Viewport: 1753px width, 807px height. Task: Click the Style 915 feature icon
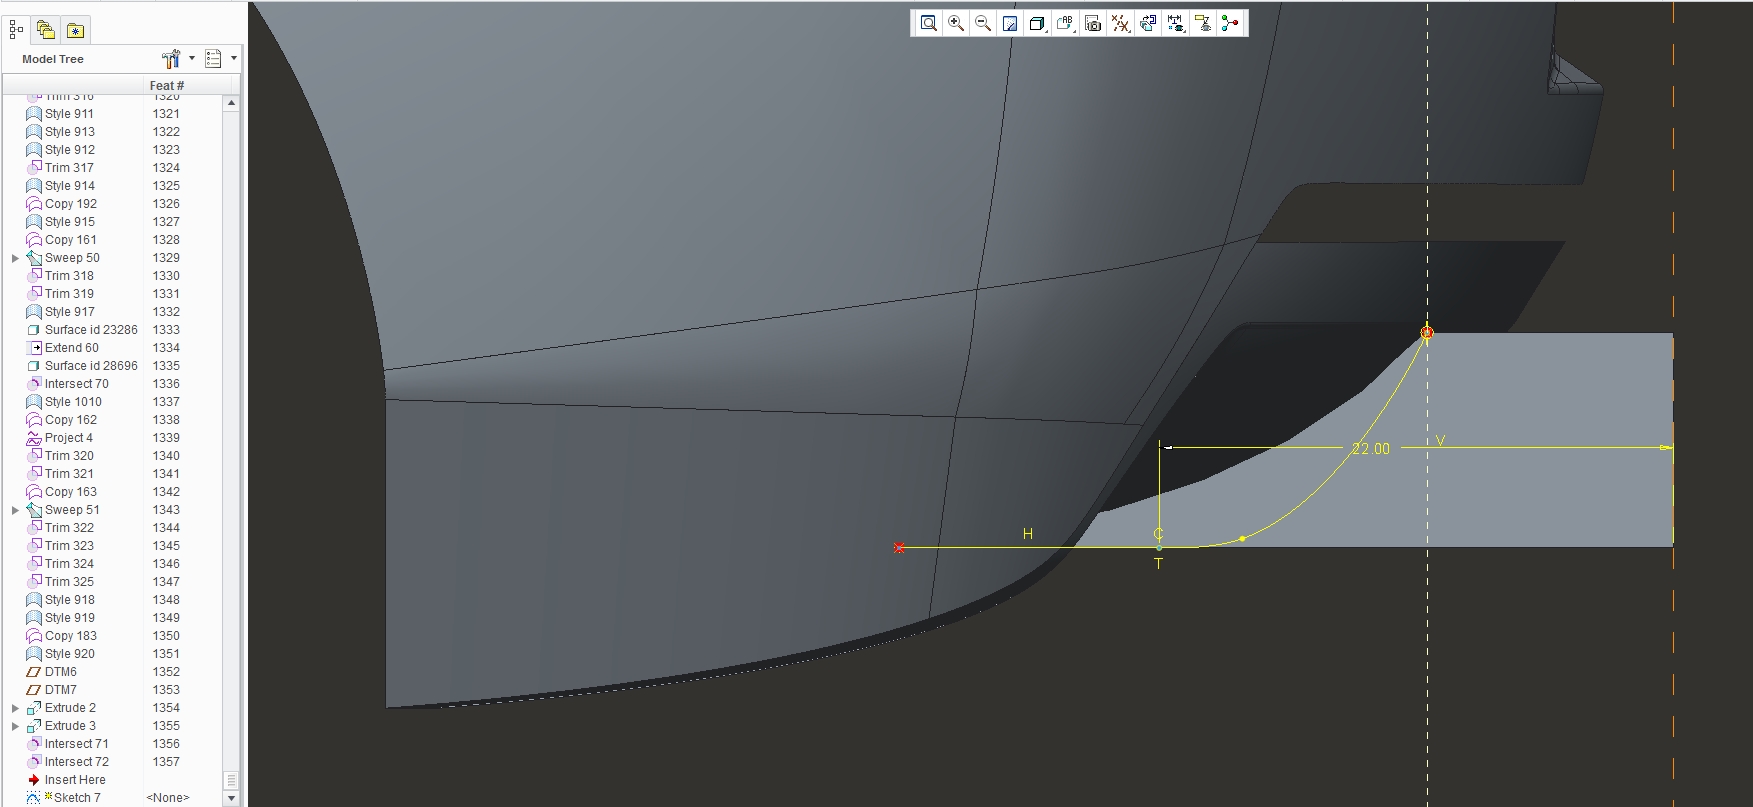(34, 222)
